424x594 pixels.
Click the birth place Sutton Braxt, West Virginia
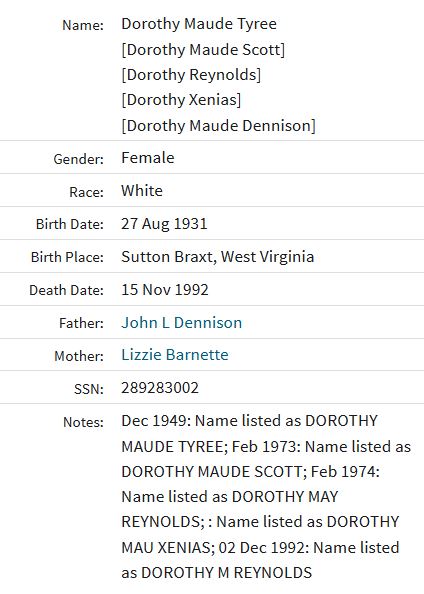point(217,257)
